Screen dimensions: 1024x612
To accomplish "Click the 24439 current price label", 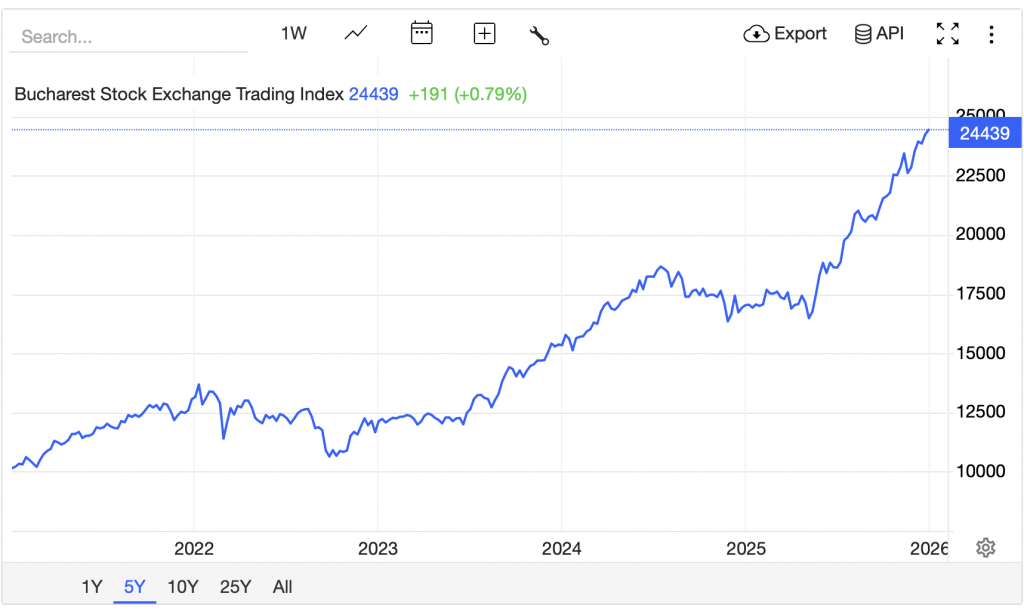I will pyautogui.click(x=984, y=133).
